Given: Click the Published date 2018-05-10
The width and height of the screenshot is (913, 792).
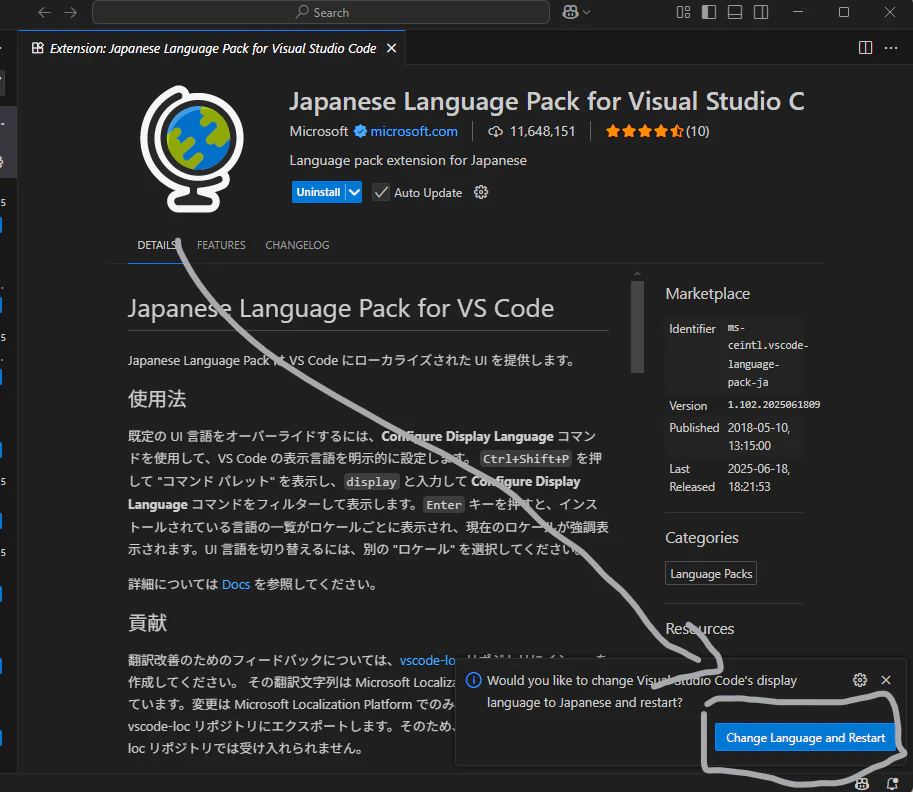Looking at the screenshot, I should 759,437.
